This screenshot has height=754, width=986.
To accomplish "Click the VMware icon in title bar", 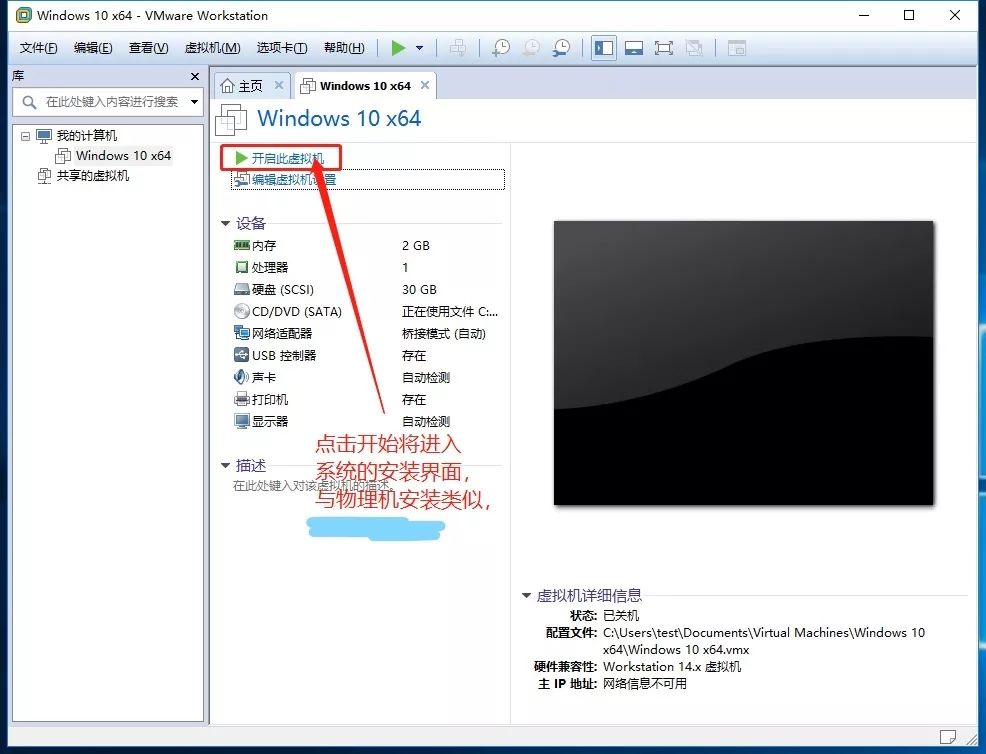I will pos(23,15).
